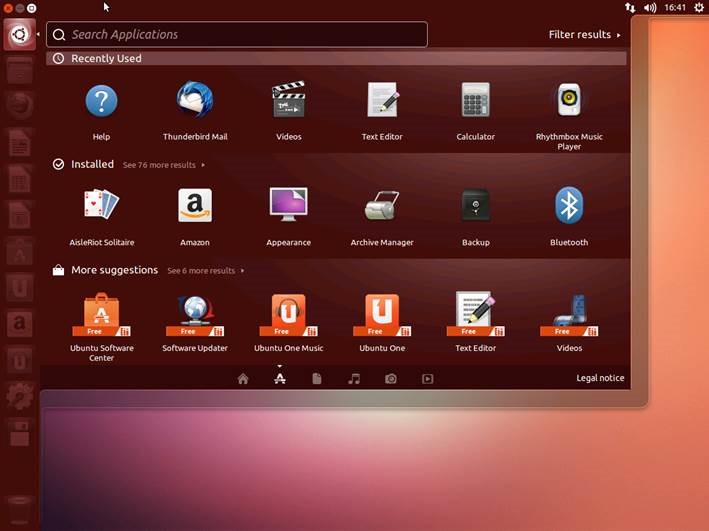Close the Dash with the window close button
Viewport: 709px width, 531px height.
point(8,8)
